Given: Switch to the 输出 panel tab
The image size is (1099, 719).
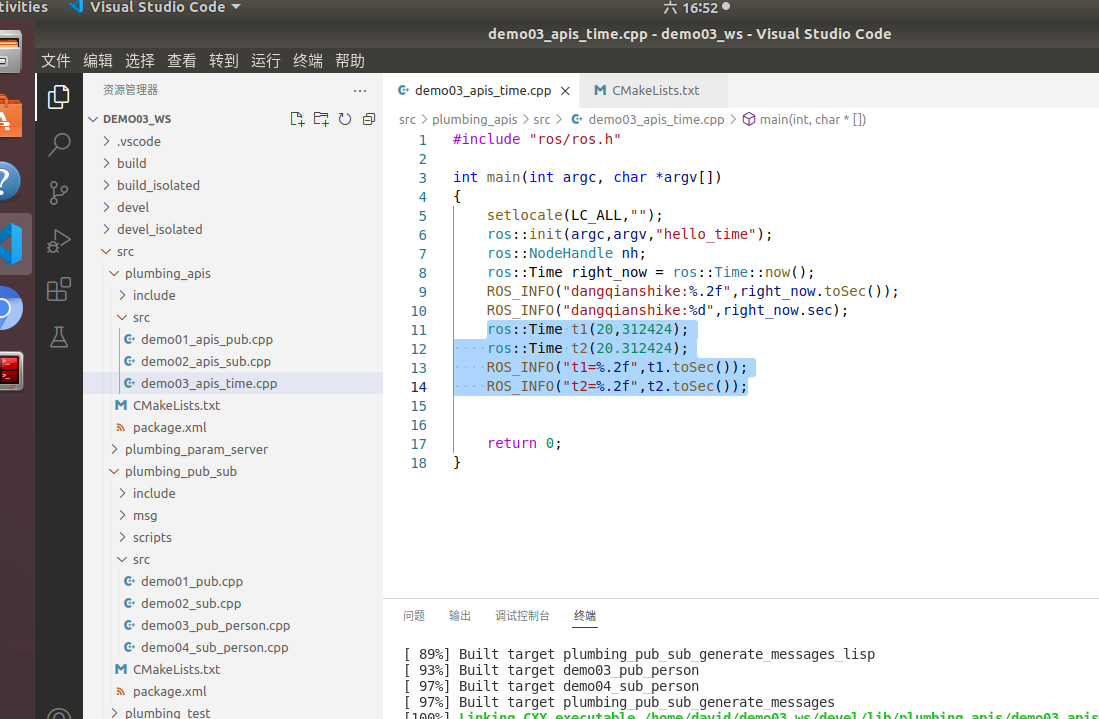Looking at the screenshot, I should coord(459,616).
